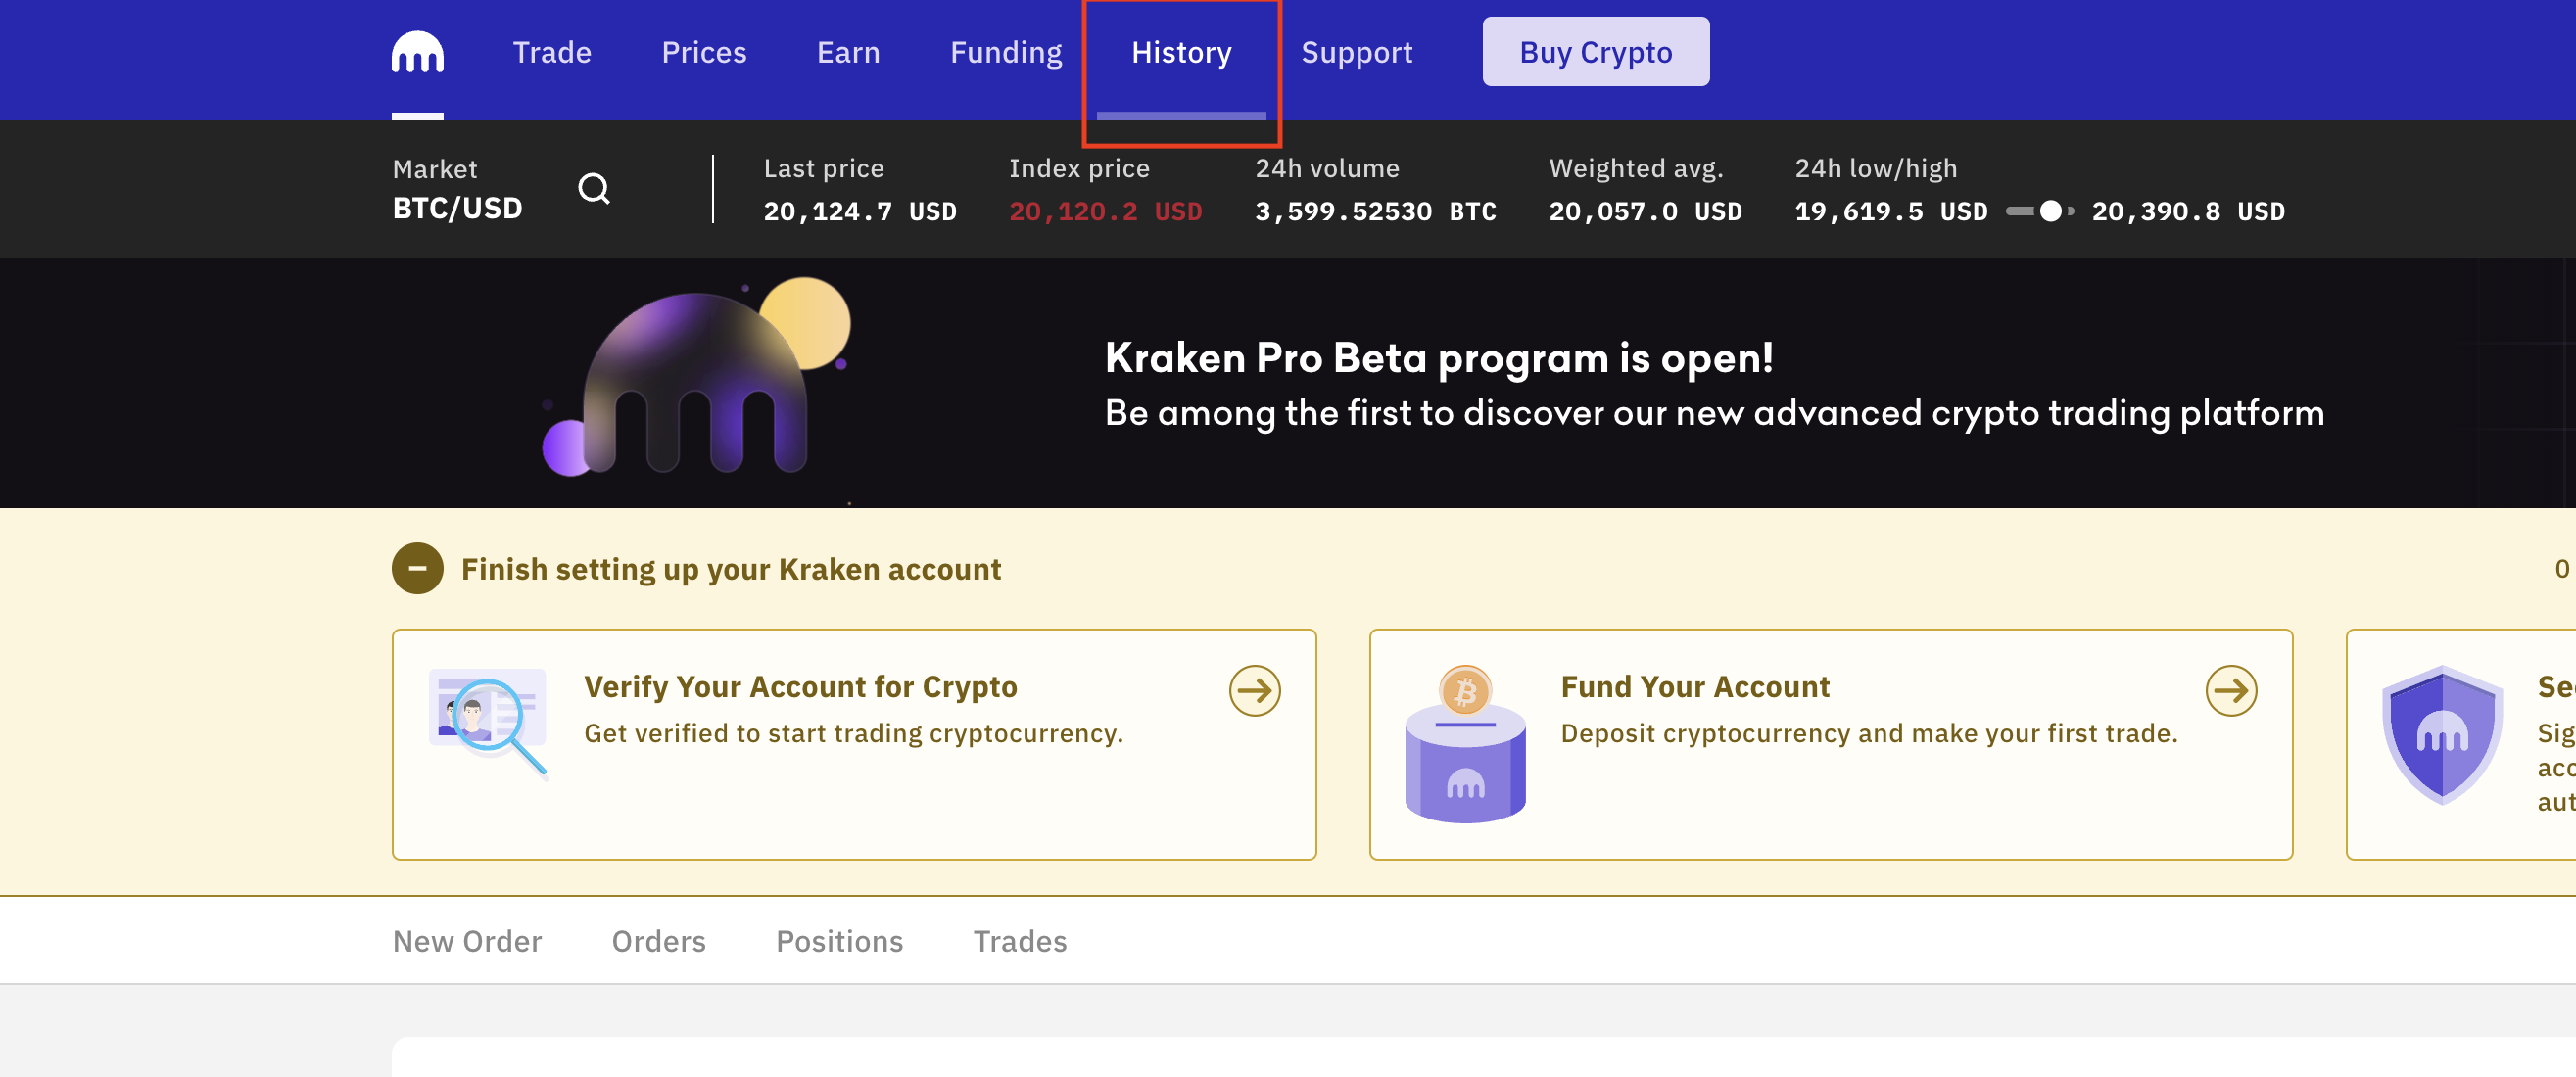Click the Verify Your Account arrow icon
The image size is (2576, 1077).
click(1254, 690)
